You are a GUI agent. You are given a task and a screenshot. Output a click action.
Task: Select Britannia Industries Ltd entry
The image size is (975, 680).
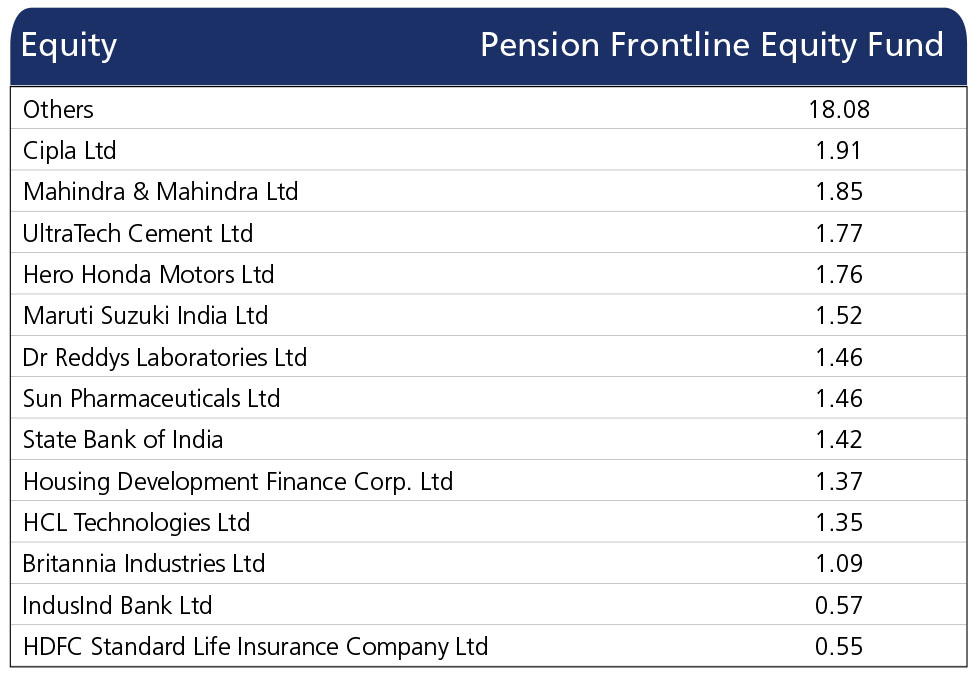coord(144,564)
